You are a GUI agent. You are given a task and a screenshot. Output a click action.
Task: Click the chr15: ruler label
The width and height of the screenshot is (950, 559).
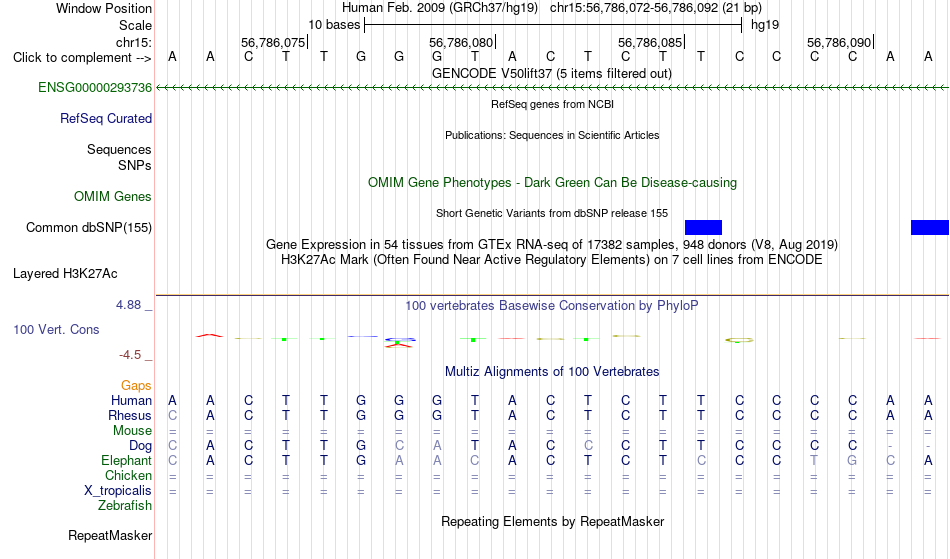point(134,43)
